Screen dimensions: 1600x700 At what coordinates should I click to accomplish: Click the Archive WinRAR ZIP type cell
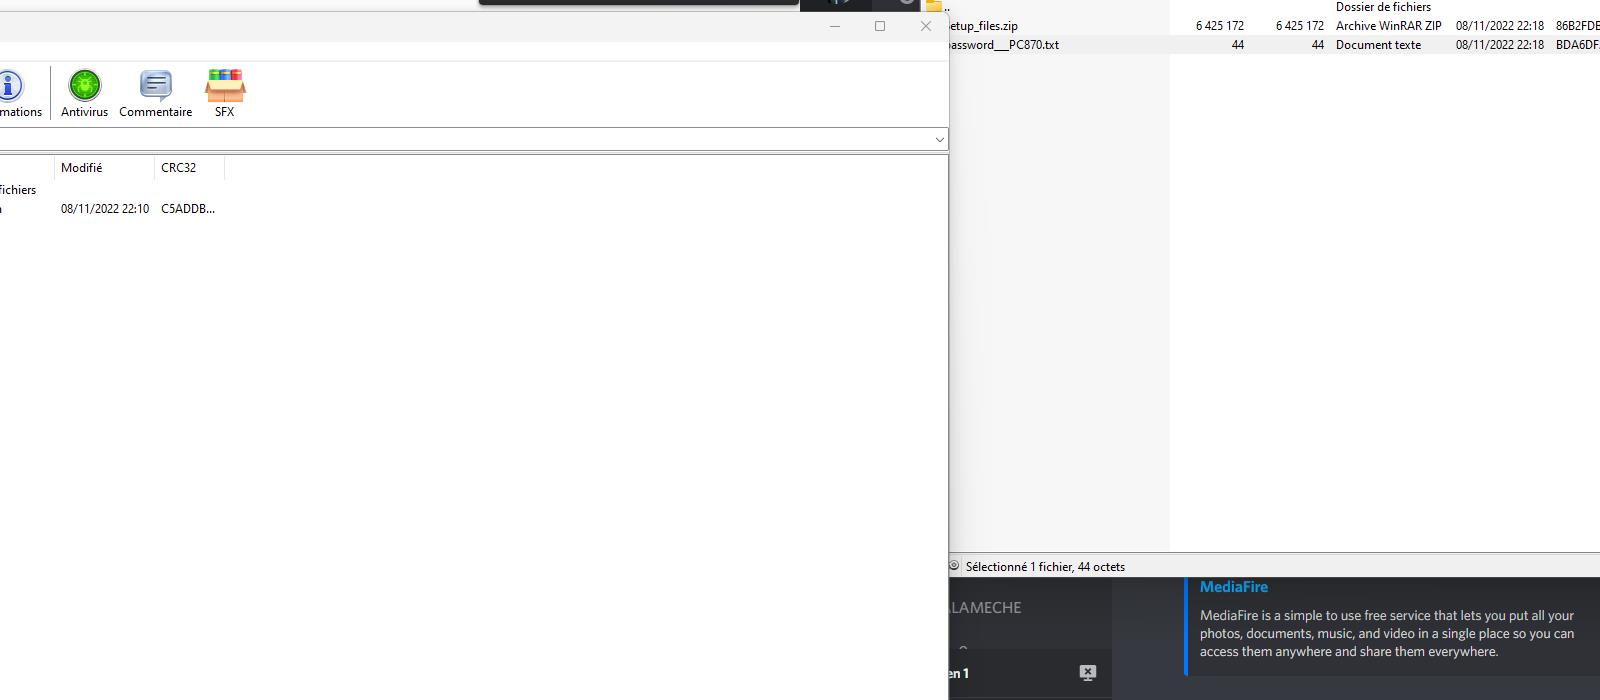1388,26
